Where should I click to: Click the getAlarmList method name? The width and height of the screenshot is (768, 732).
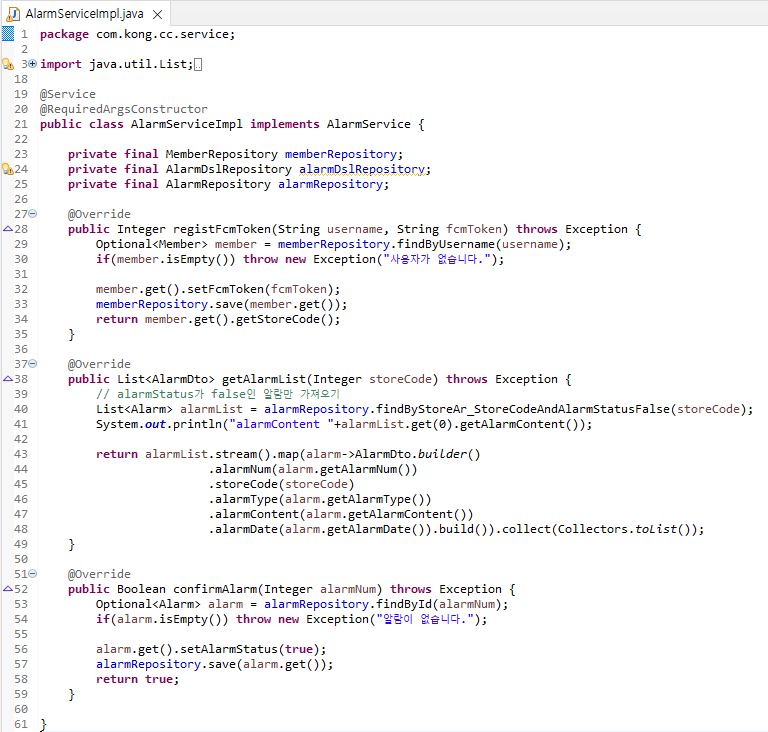264,379
